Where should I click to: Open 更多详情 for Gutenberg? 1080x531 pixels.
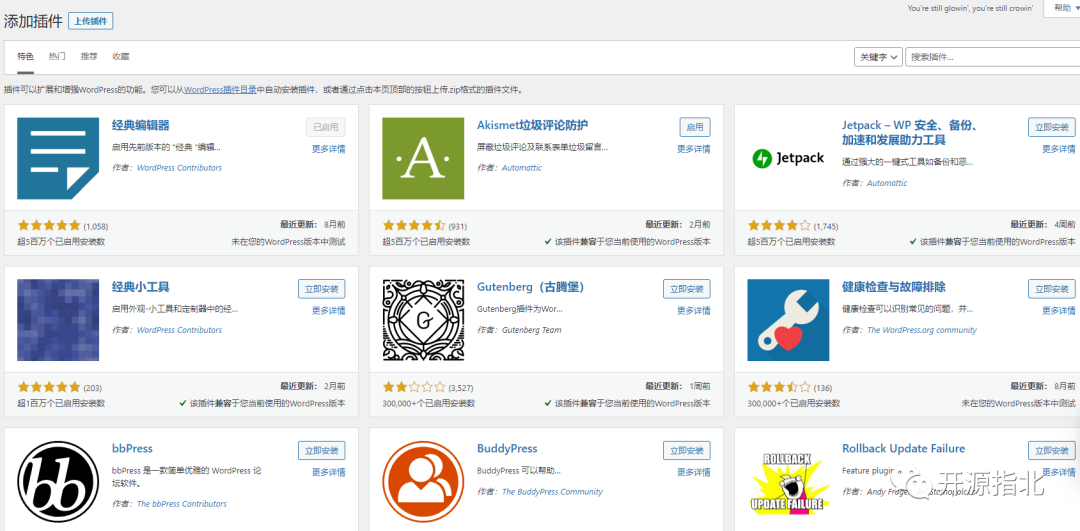(x=694, y=311)
